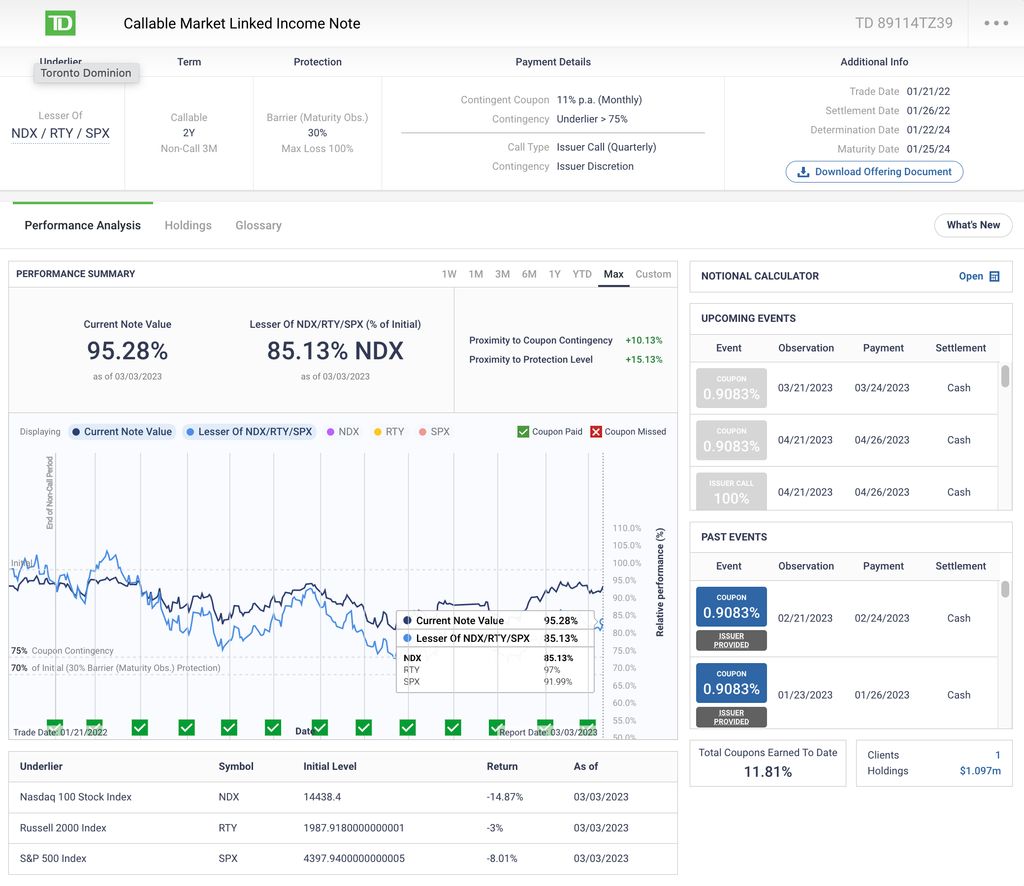
Task: Click the Clients count value 1
Action: point(997,755)
